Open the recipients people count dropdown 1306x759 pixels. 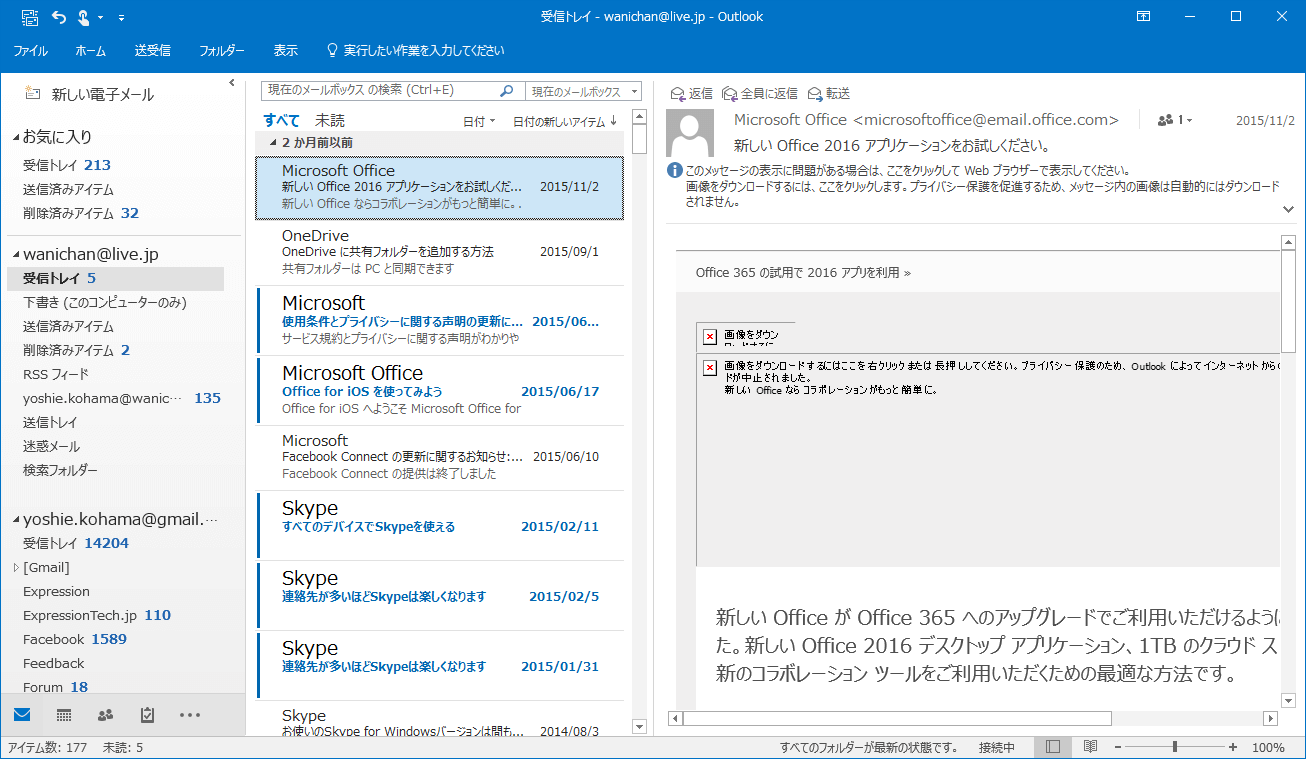coord(1174,120)
